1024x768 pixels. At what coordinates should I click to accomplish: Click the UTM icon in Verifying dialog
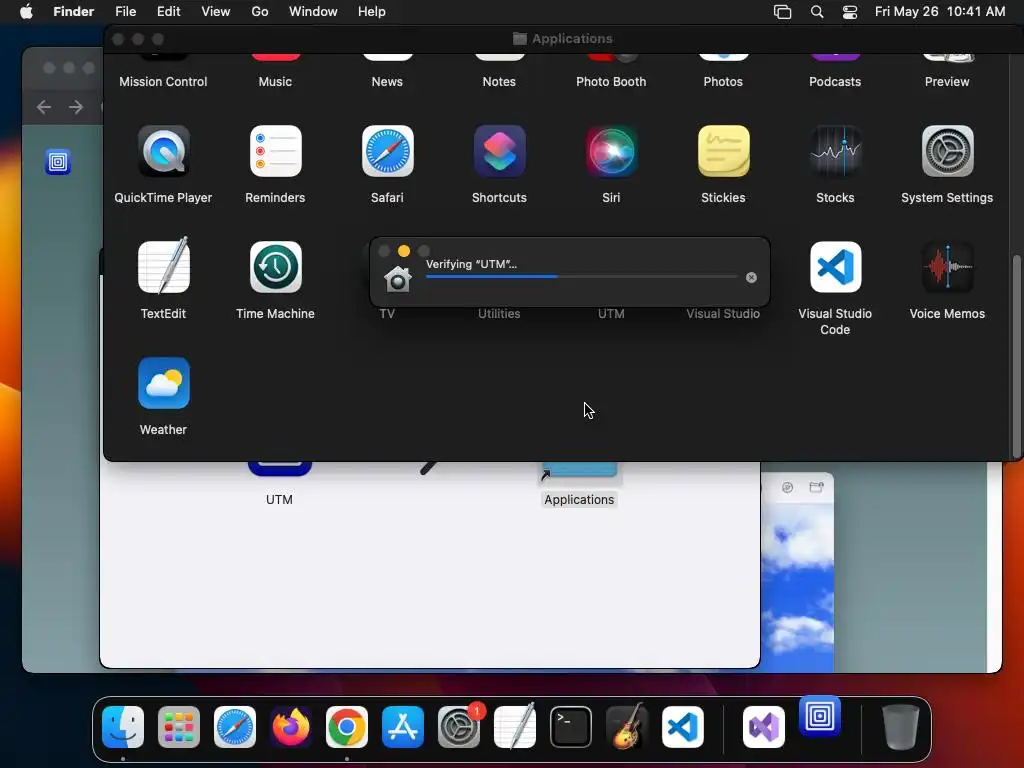pos(398,279)
